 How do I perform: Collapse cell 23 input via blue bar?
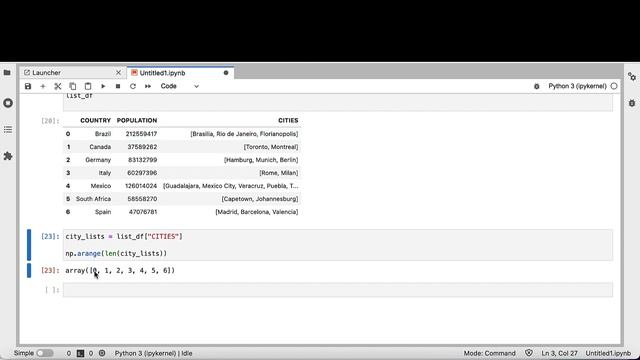(x=29, y=245)
